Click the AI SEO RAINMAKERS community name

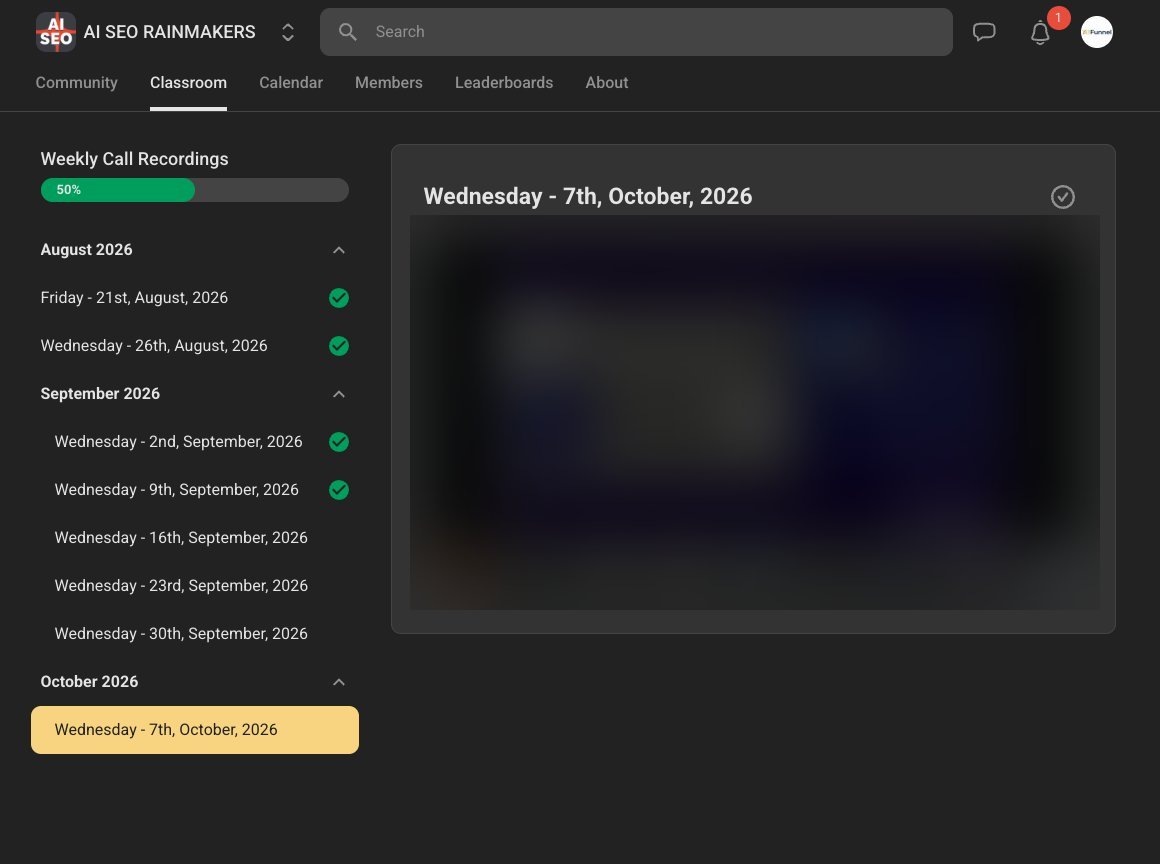(169, 32)
